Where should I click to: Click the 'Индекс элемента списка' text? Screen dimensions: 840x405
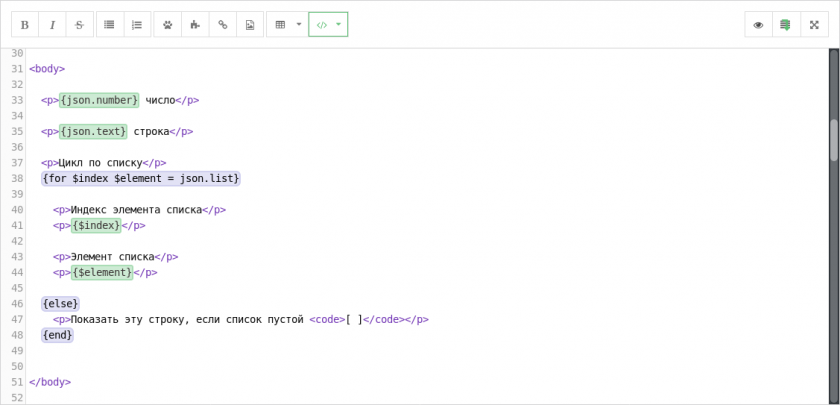pos(136,210)
